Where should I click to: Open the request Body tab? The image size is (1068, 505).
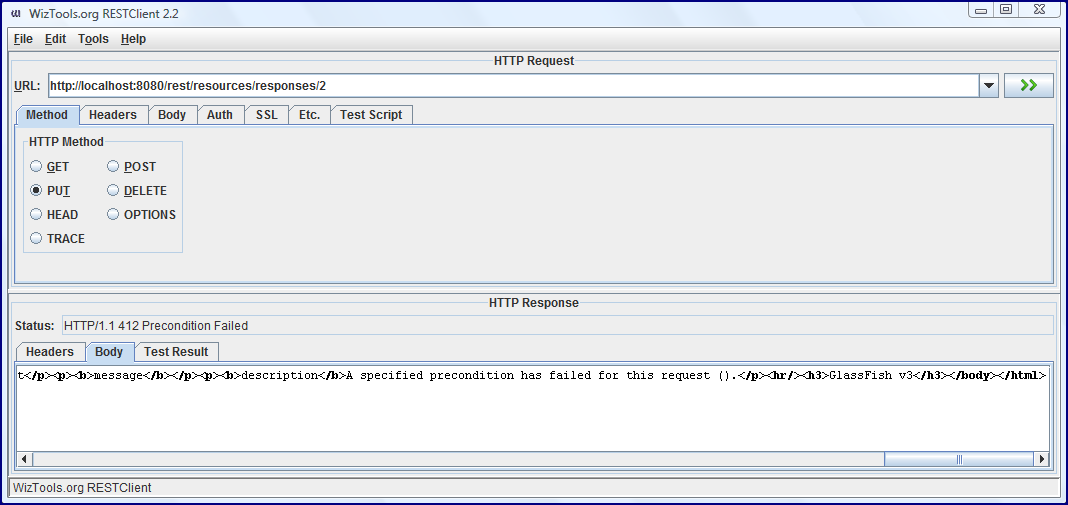click(172, 115)
